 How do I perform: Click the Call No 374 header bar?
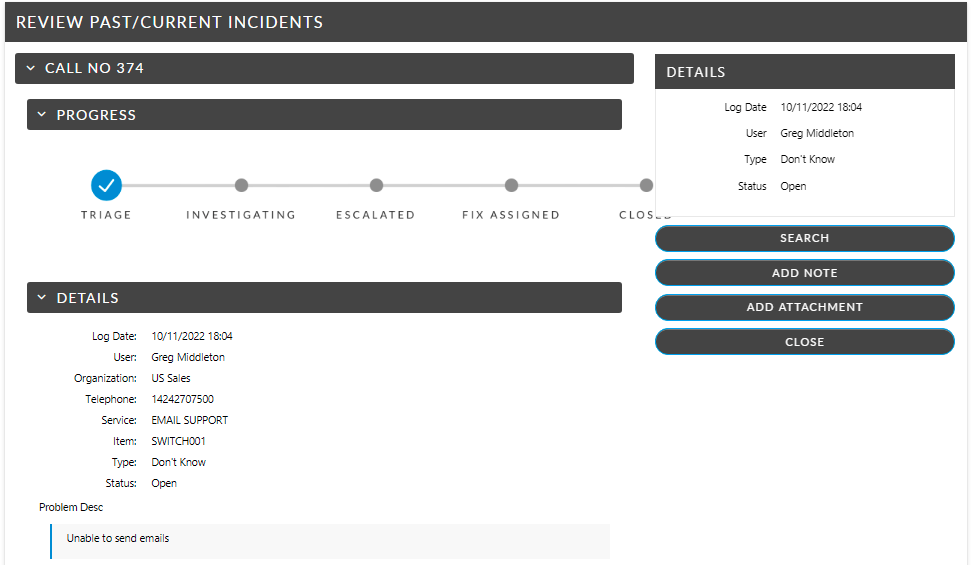click(324, 69)
